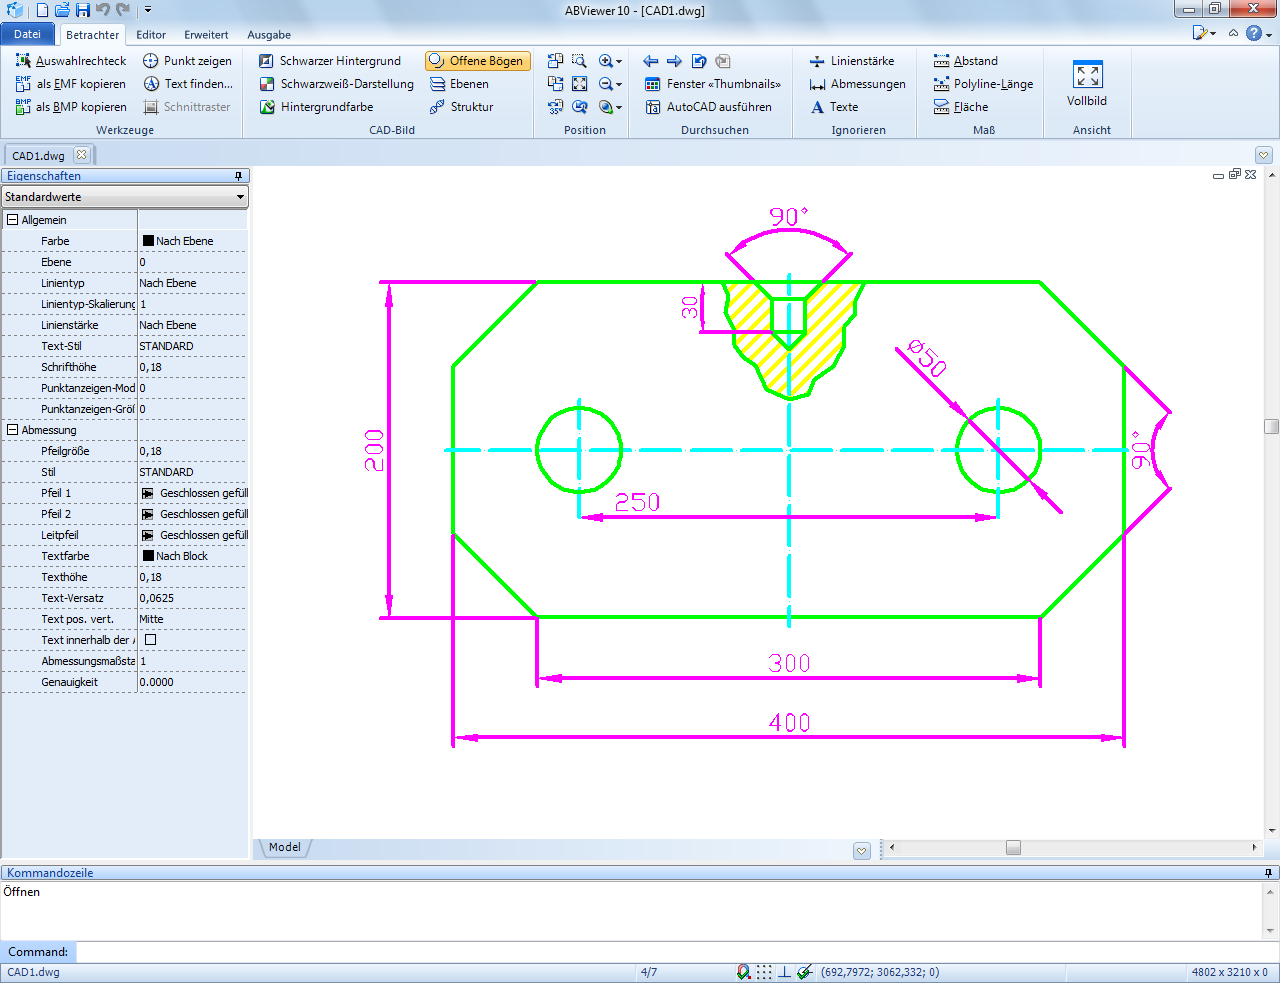Click the Command input field

point(670,952)
